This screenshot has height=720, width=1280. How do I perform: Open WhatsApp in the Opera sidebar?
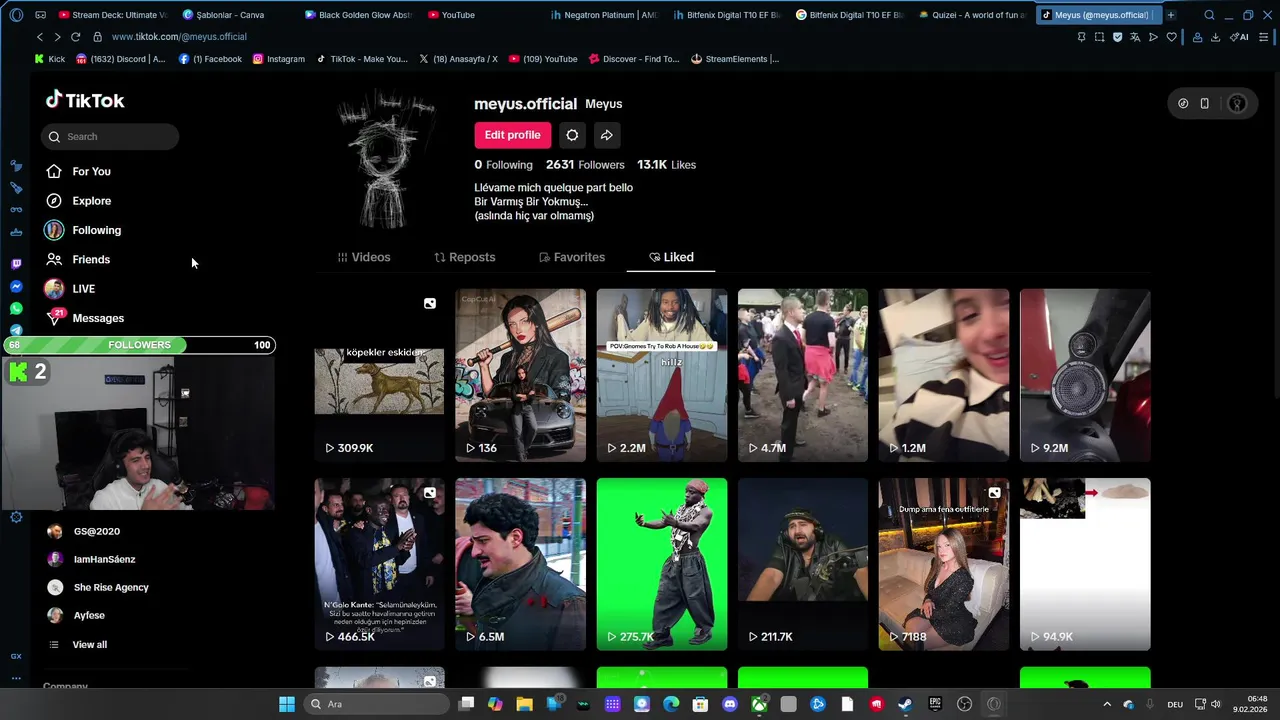pos(16,309)
